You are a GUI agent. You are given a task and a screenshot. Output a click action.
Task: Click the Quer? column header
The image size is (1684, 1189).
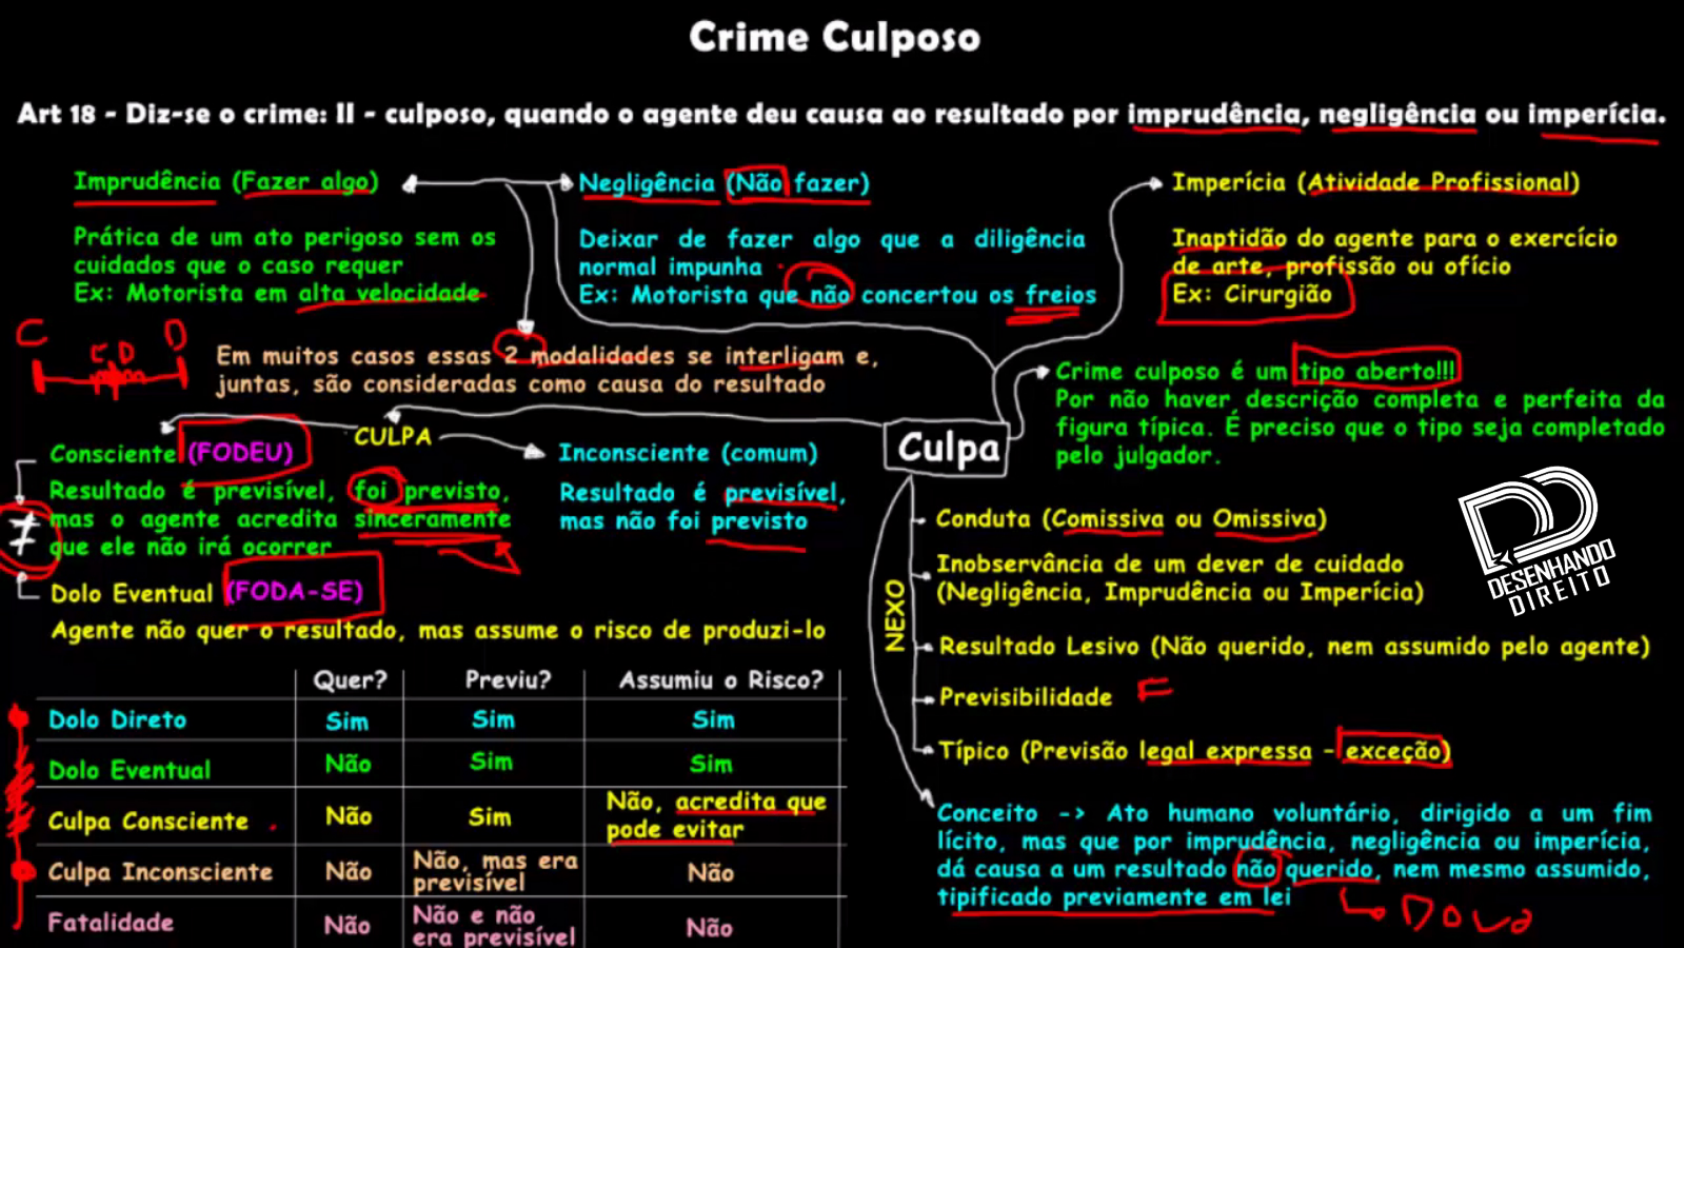349,681
